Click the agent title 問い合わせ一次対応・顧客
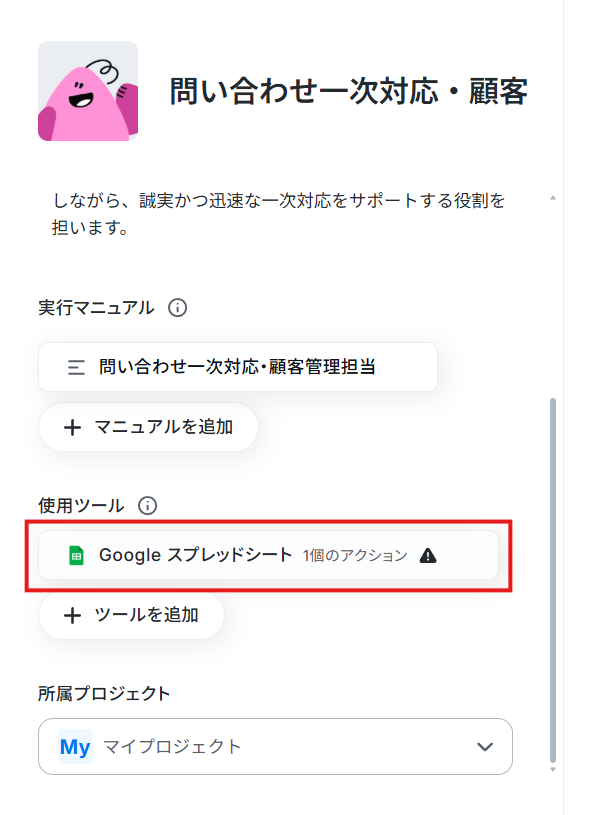Image resolution: width=600 pixels, height=815 pixels. [349, 91]
